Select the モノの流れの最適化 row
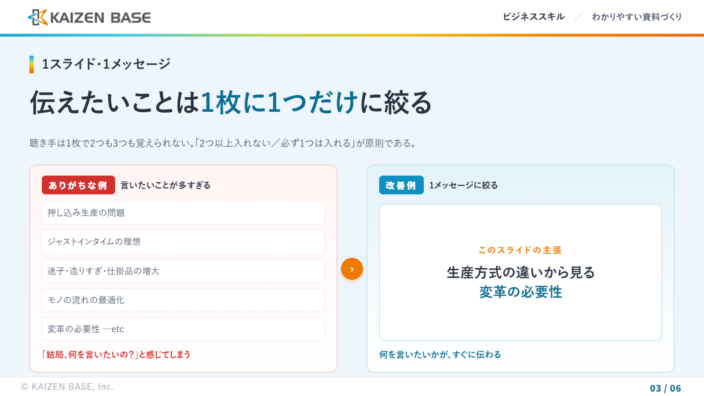Image resolution: width=704 pixels, height=396 pixels. (x=183, y=300)
